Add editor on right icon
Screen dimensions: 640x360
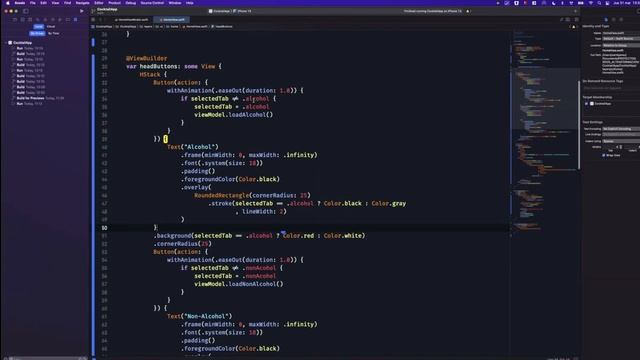(576, 19)
